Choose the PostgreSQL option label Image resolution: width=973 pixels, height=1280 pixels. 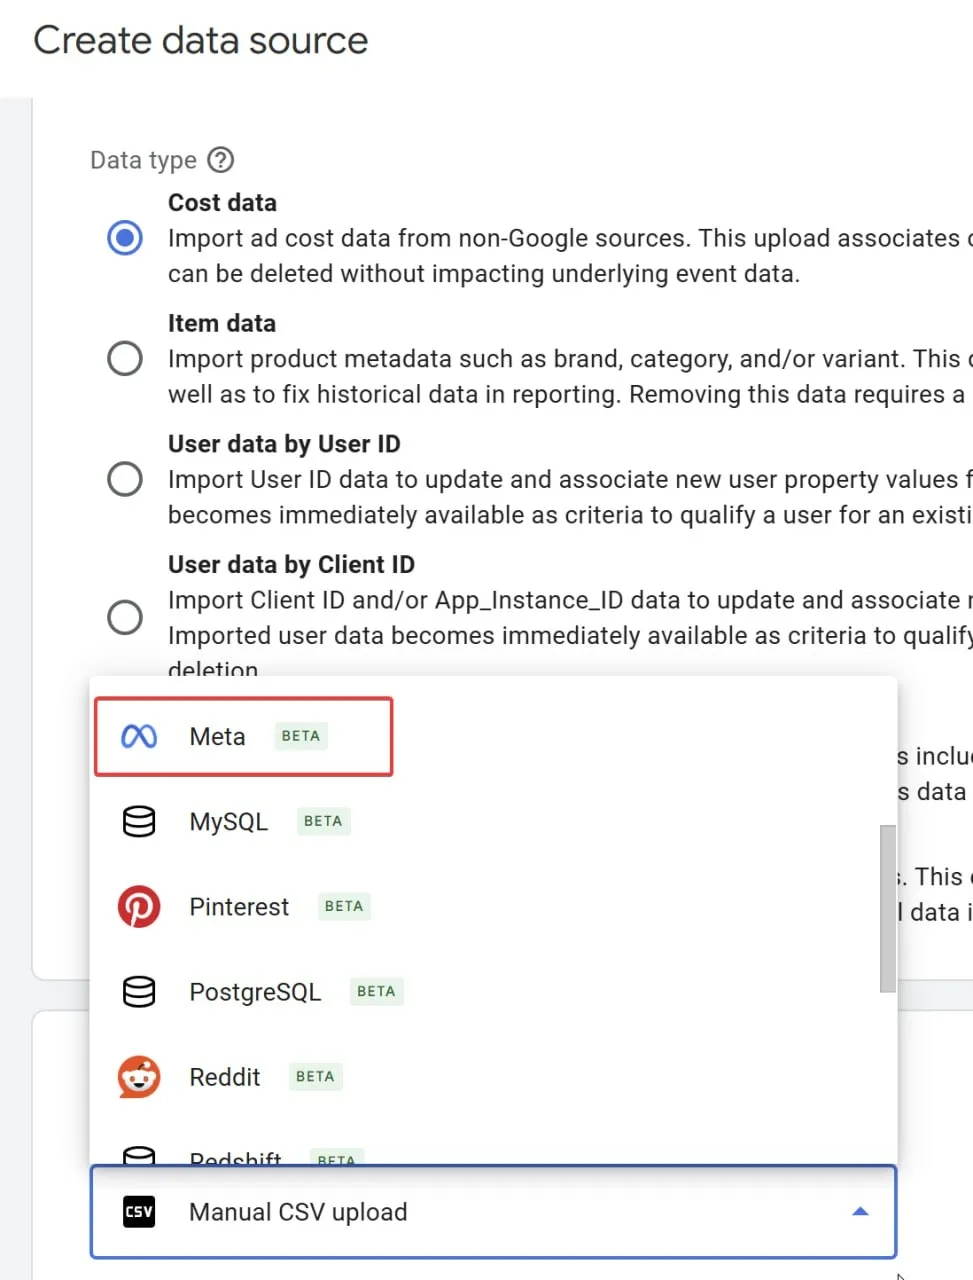coord(255,992)
